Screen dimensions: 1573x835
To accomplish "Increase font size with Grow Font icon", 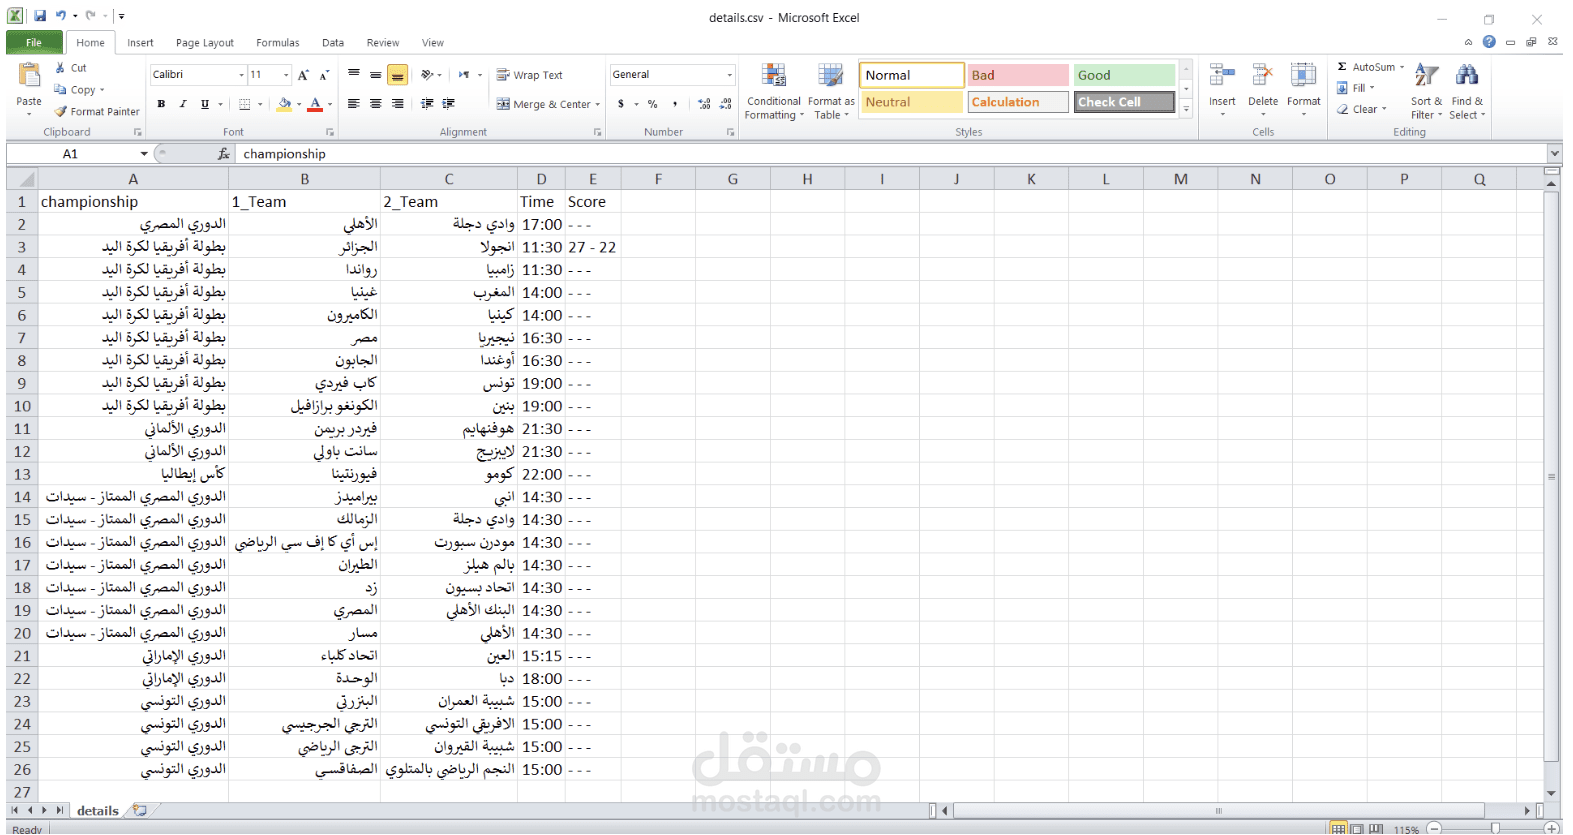I will (x=303, y=75).
